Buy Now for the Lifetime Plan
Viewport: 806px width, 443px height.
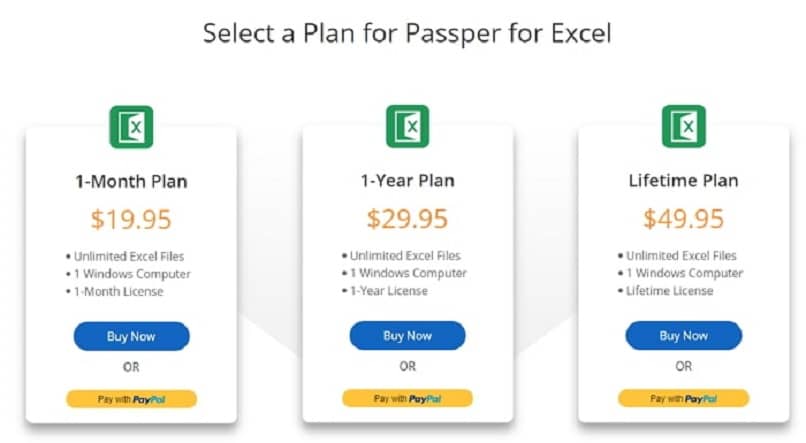coord(683,336)
